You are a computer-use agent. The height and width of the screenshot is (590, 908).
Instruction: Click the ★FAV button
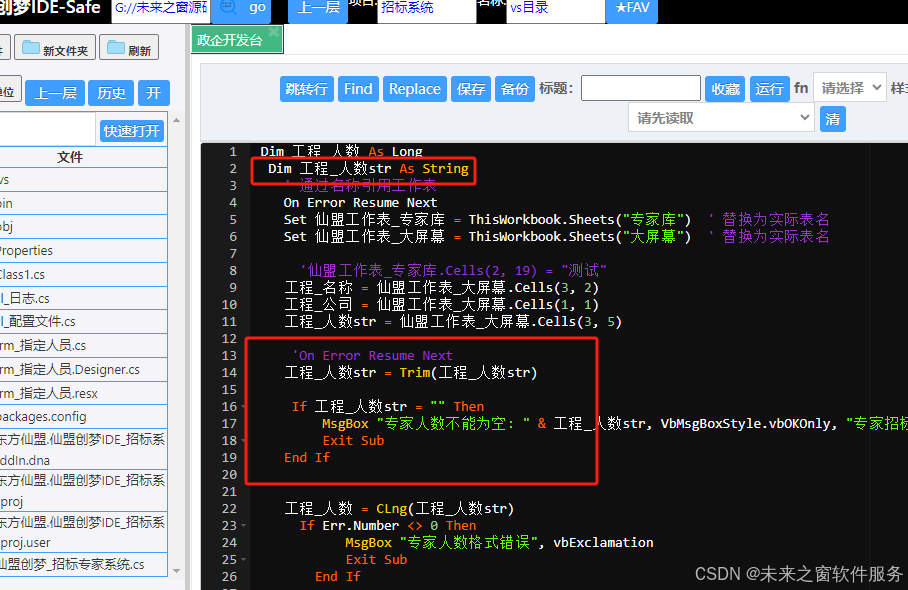(632, 10)
